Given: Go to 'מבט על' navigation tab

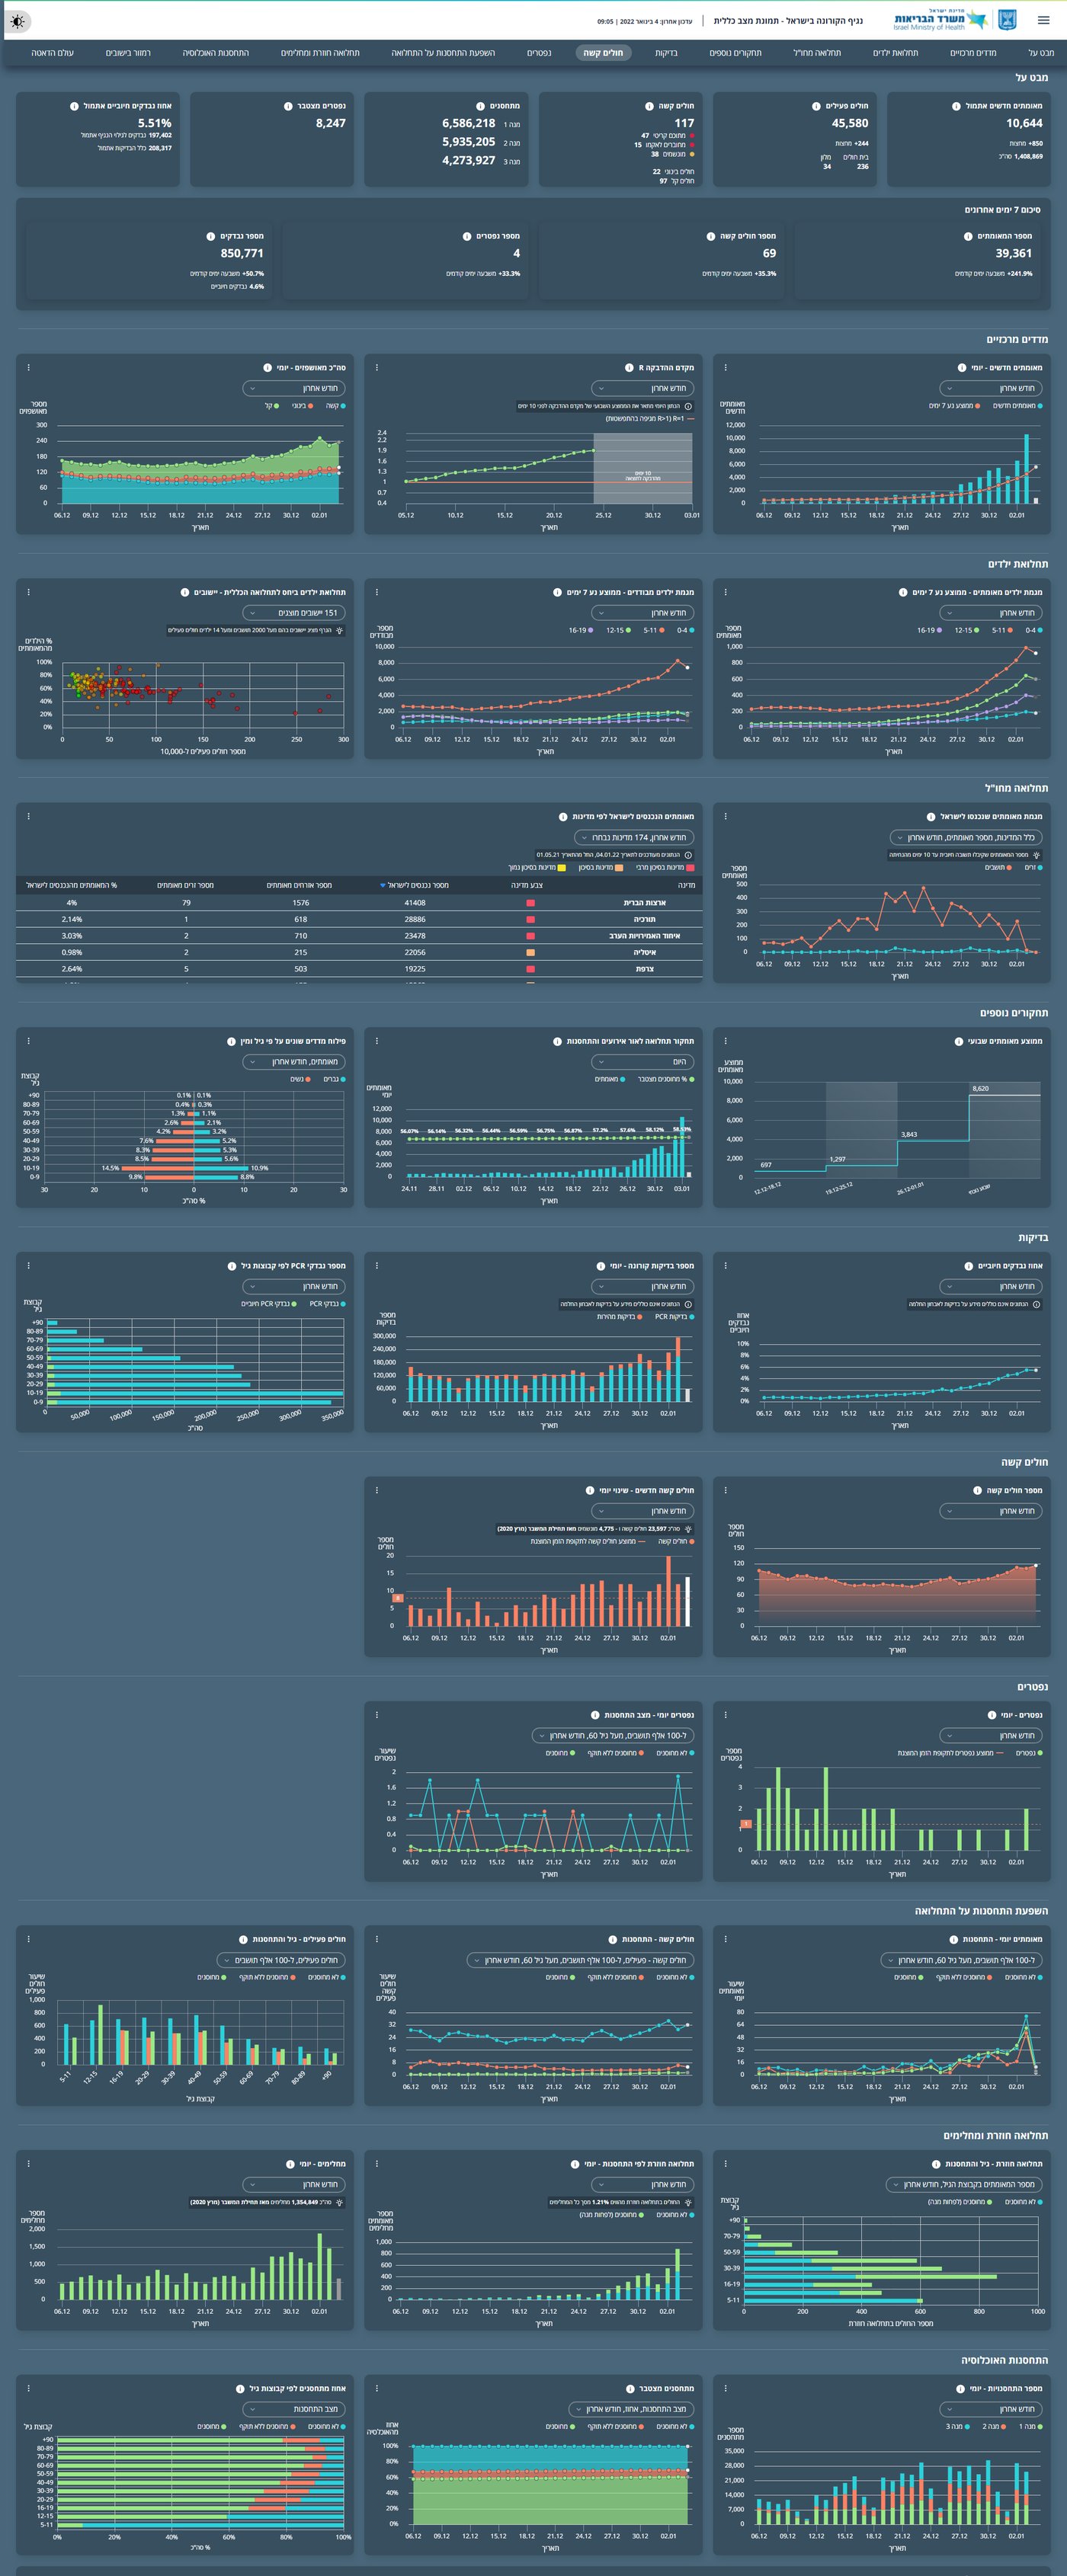Looking at the screenshot, I should [x=1041, y=53].
